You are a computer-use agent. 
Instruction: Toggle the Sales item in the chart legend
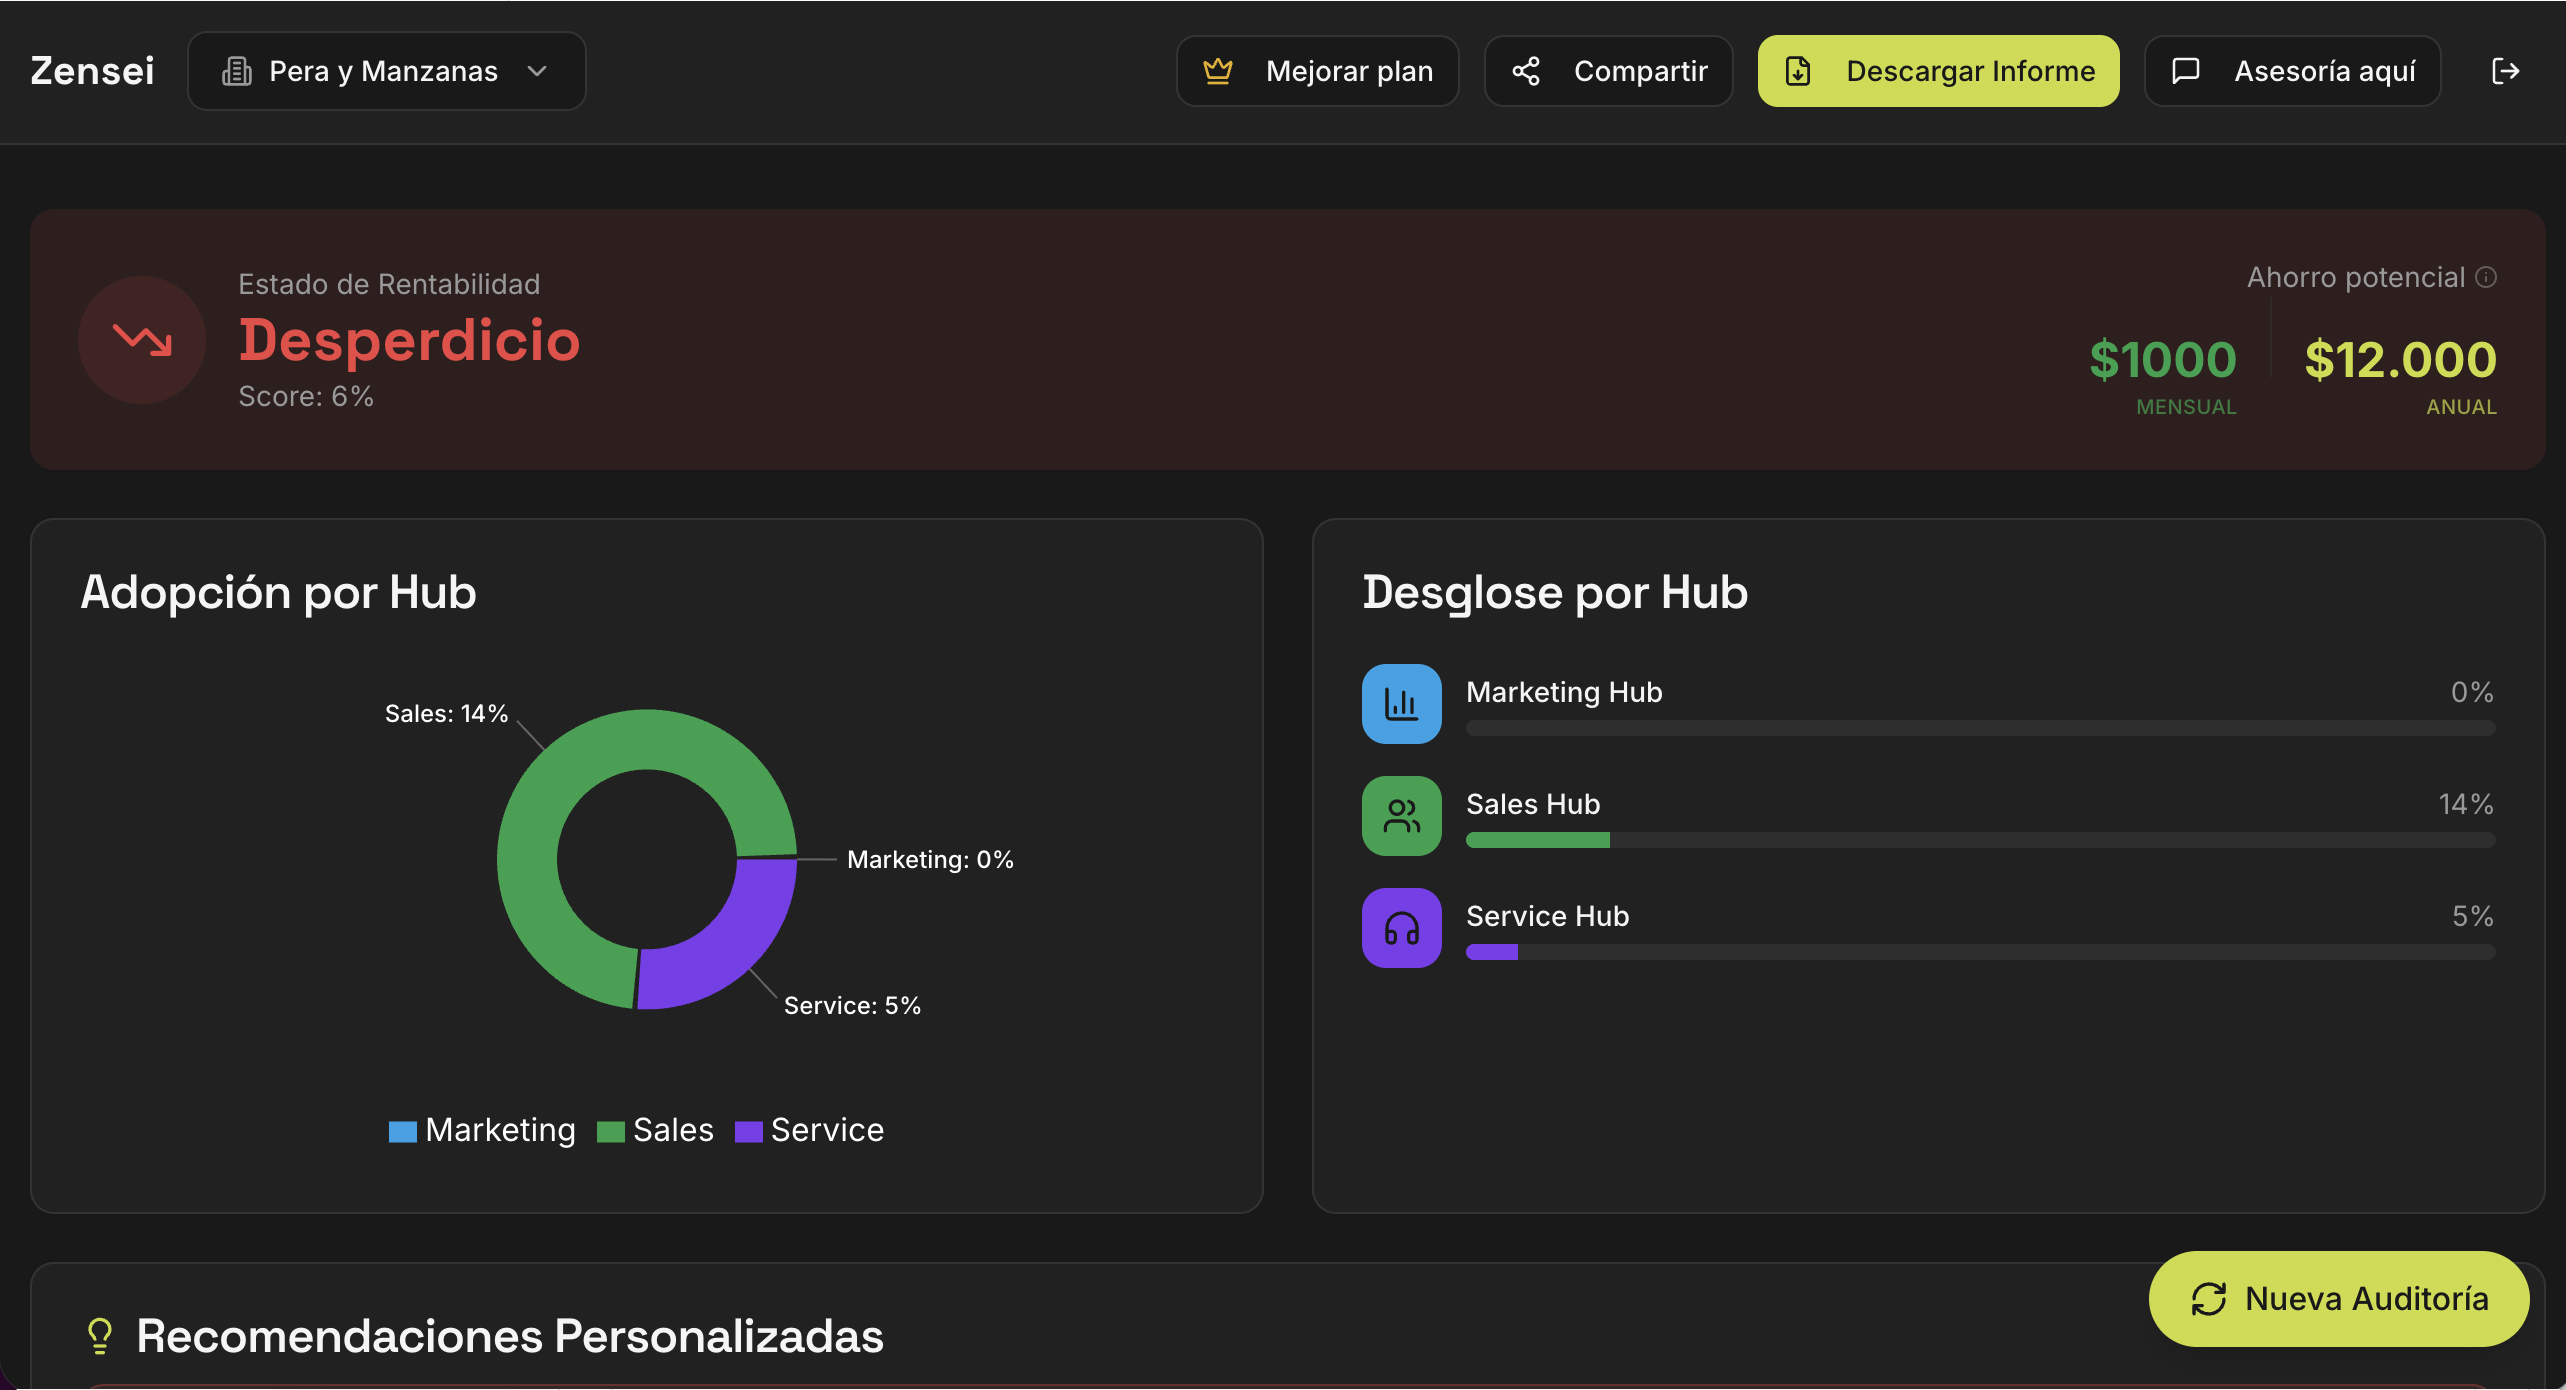[x=655, y=1130]
